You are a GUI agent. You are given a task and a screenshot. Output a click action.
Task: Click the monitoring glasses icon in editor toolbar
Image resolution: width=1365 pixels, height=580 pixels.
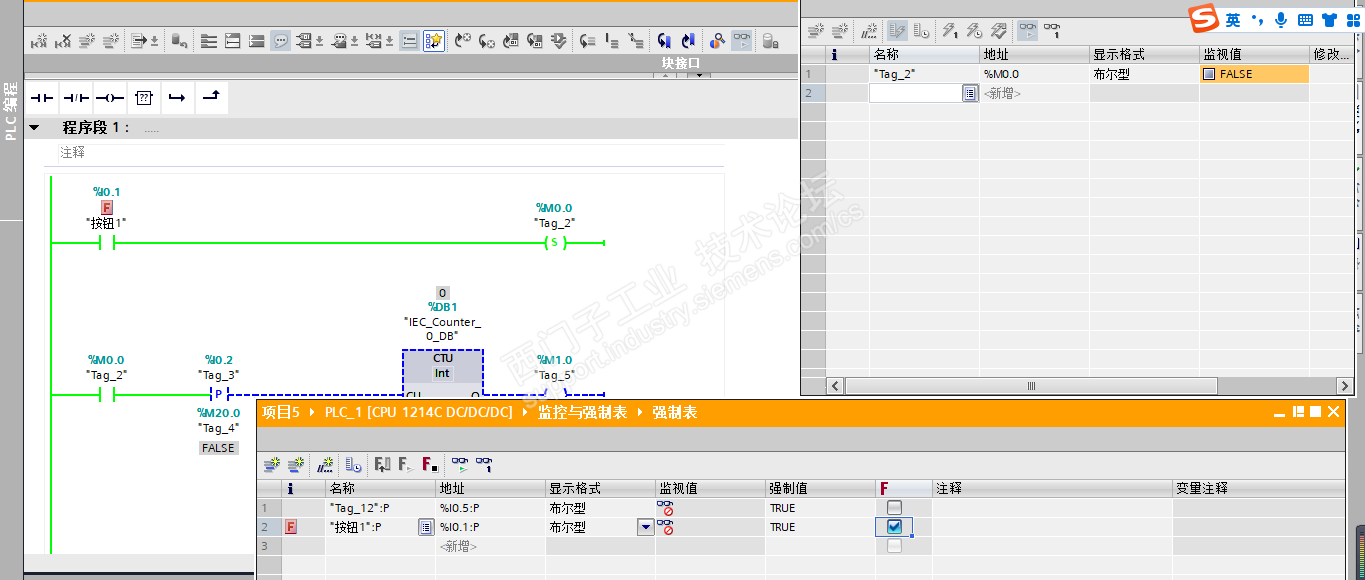click(742, 41)
